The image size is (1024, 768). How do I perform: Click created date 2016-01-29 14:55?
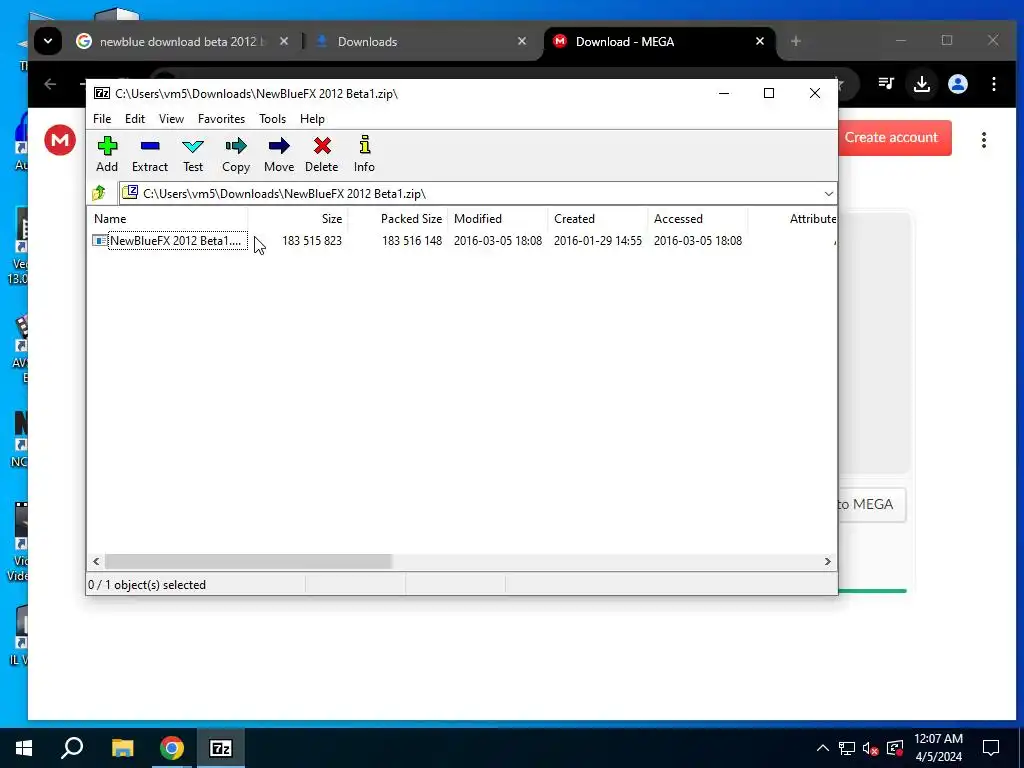coord(598,241)
